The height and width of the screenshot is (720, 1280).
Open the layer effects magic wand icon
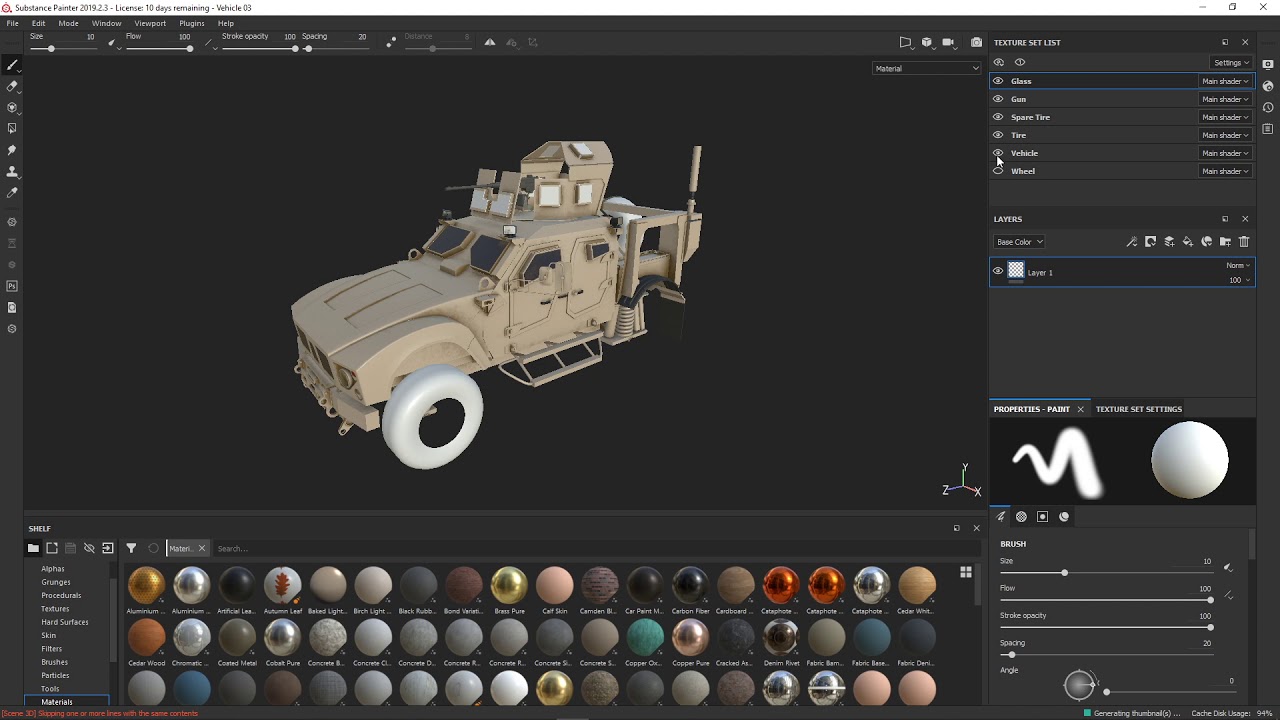1132,242
